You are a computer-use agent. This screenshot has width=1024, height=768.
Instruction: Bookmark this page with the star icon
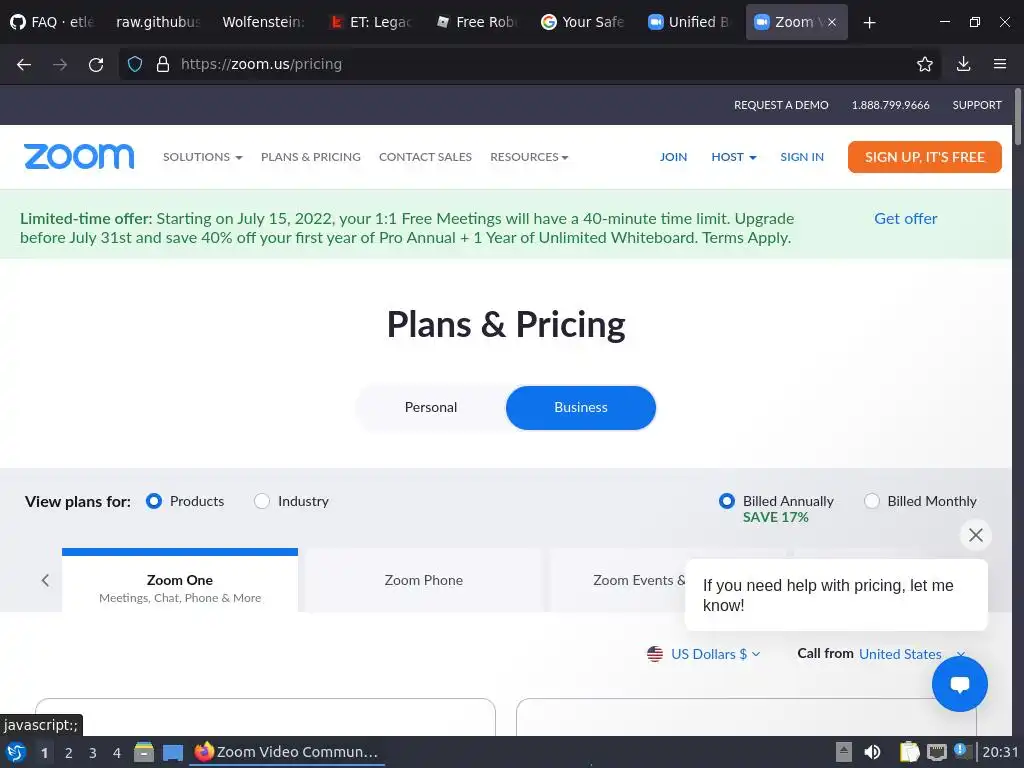coord(924,64)
